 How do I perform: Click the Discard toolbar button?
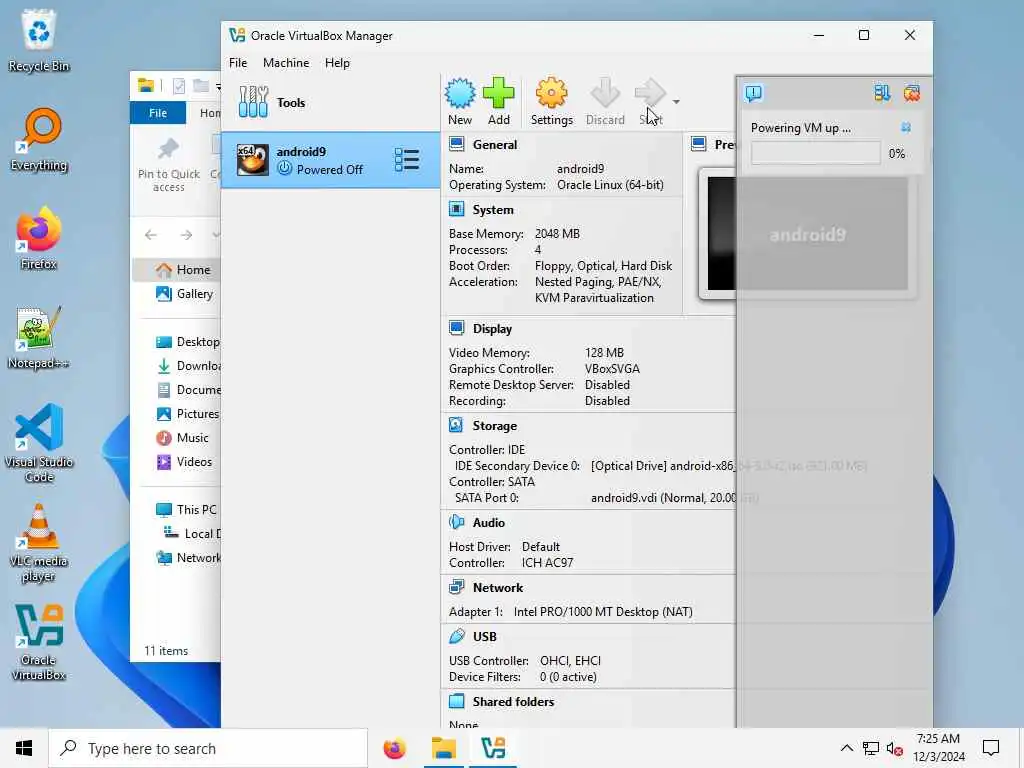605,101
